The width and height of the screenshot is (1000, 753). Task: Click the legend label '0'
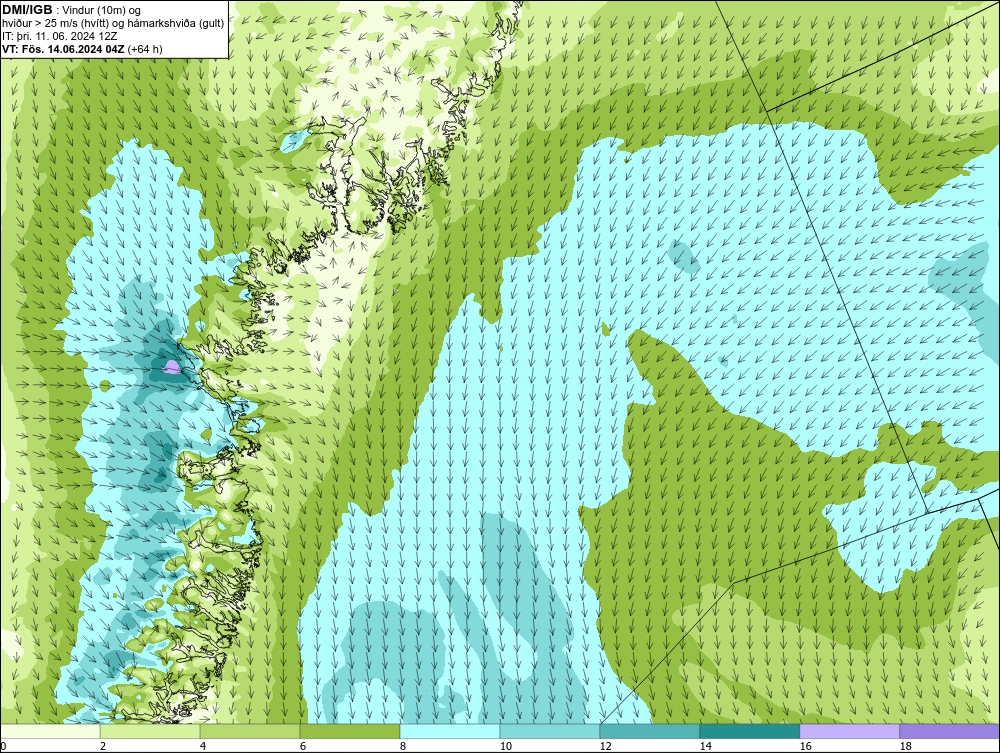tap(3, 746)
